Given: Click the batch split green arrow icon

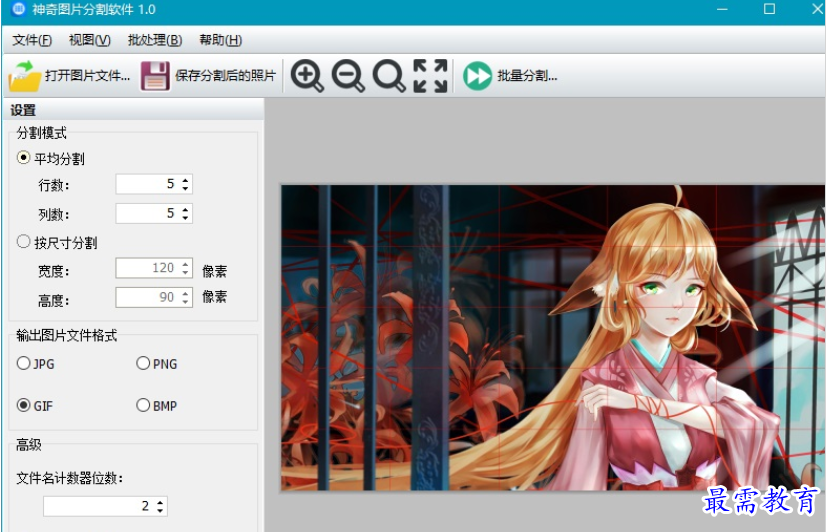Looking at the screenshot, I should (x=477, y=76).
